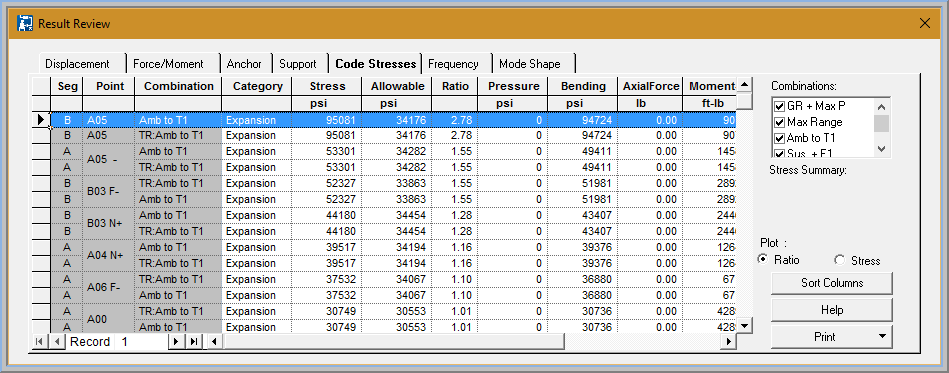The width and height of the screenshot is (949, 373).
Task: Click the A06 F- point cell
Action: 109,288
